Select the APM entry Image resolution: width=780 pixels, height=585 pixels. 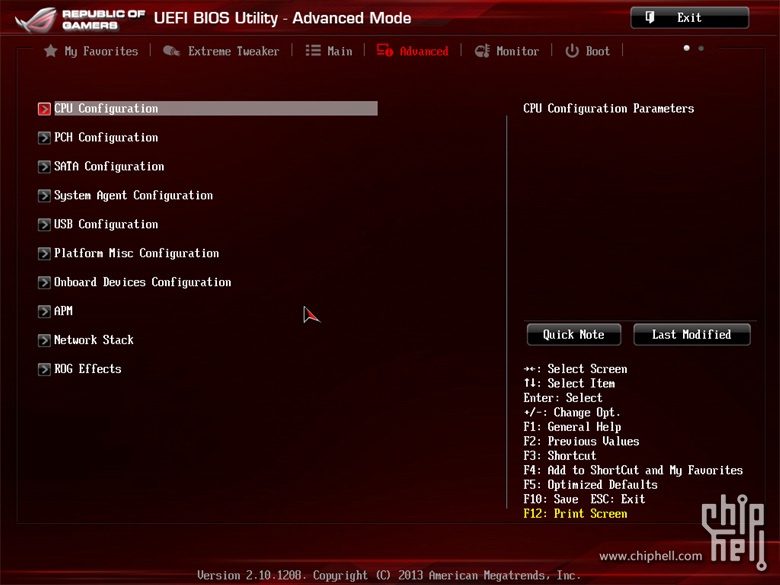pyautogui.click(x=63, y=311)
